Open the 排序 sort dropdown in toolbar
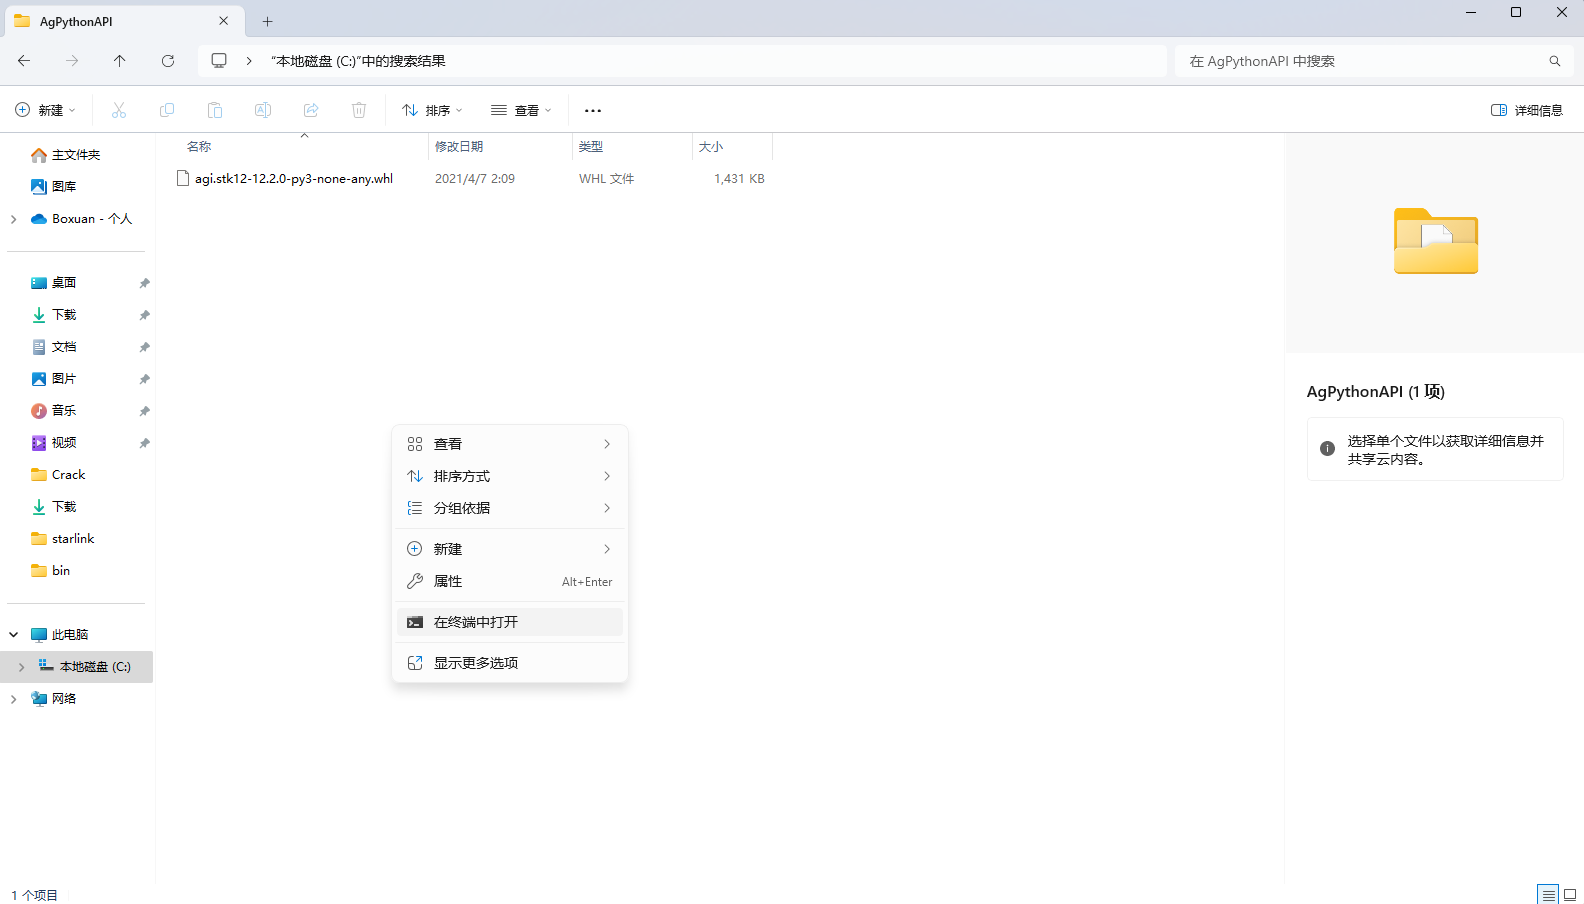Viewport: 1584px width, 904px height. 432,110
